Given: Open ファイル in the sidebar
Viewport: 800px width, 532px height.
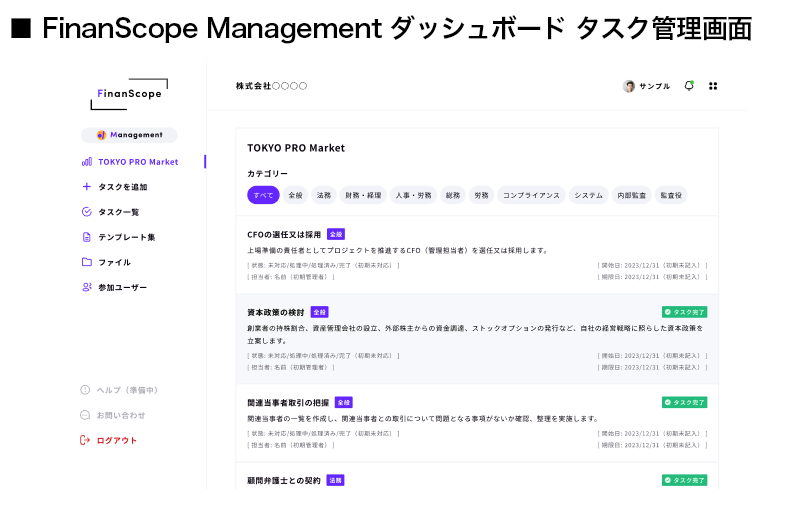Looking at the screenshot, I should tap(114, 262).
